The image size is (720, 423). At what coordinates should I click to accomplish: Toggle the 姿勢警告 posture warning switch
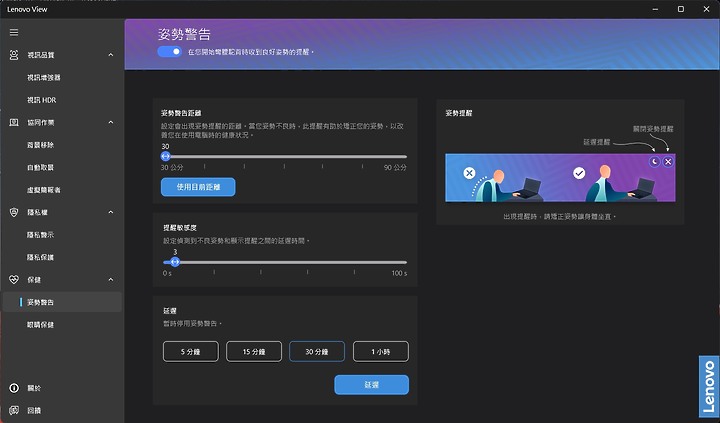pos(170,52)
